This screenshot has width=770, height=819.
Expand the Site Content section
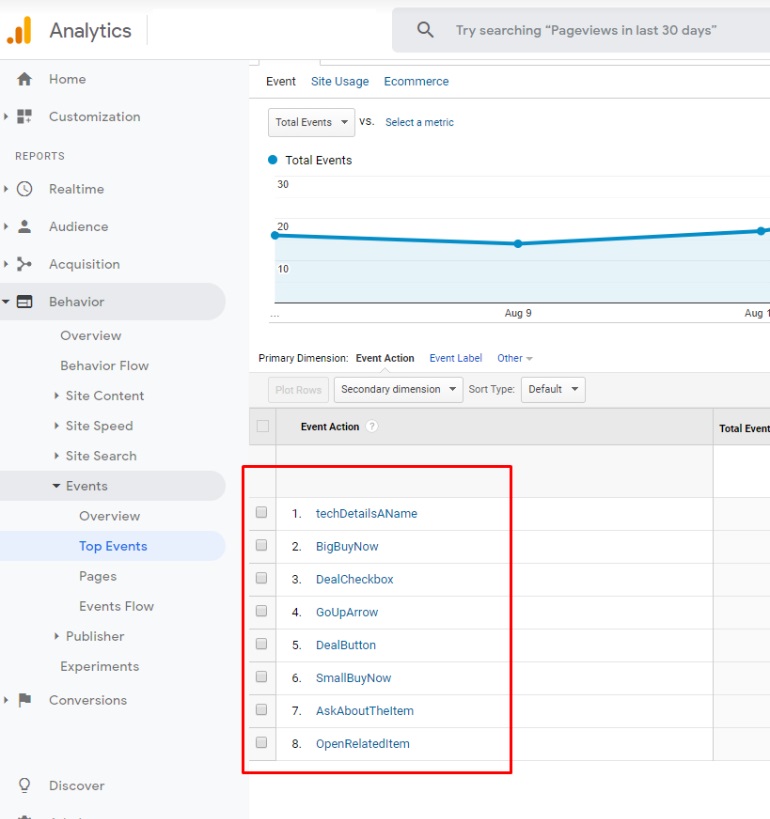pos(104,396)
